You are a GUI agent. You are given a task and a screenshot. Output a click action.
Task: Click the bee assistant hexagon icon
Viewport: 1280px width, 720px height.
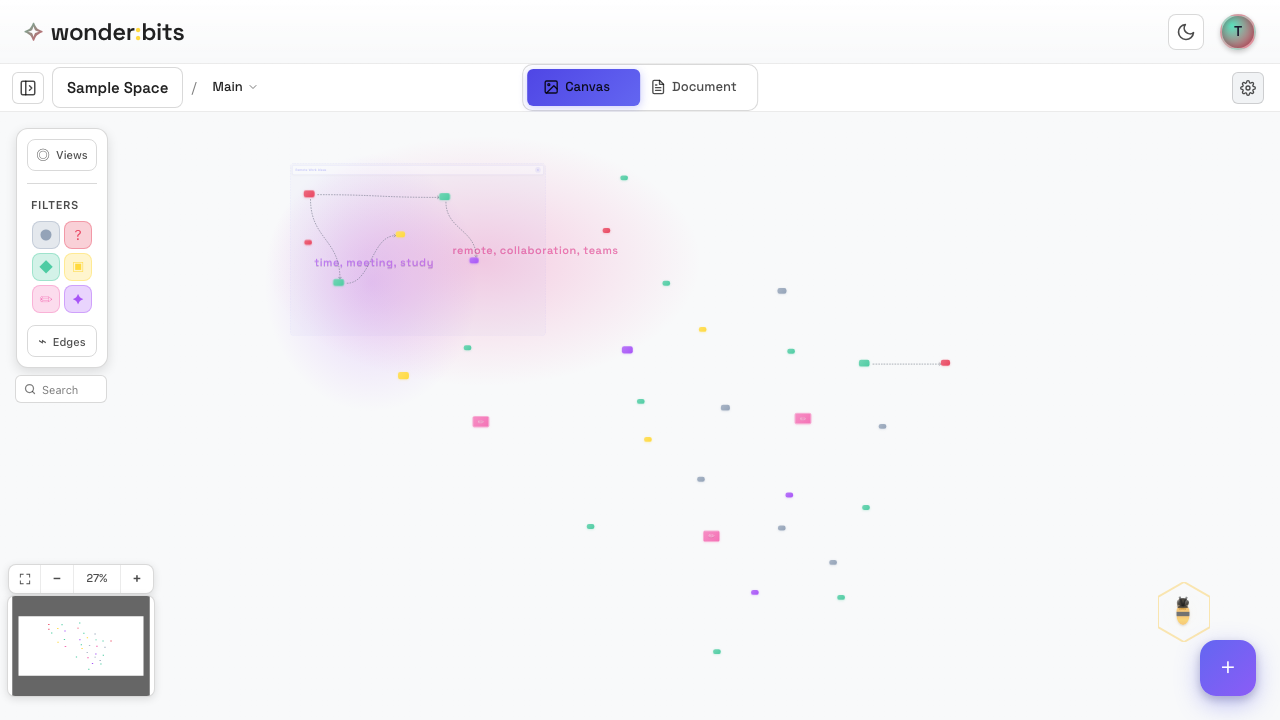pyautogui.click(x=1183, y=611)
